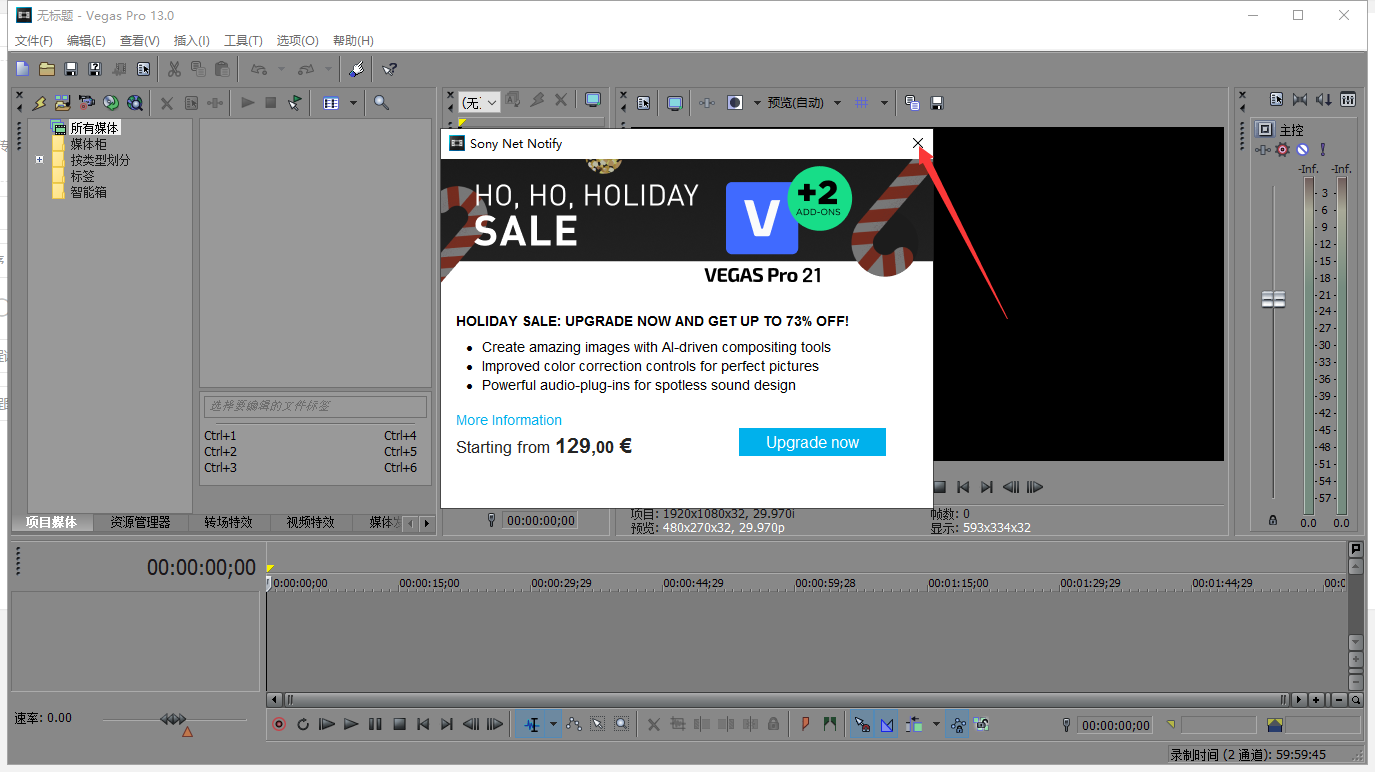The image size is (1375, 772).
Task: Click the Master FX icon in mixer
Action: click(x=1263, y=149)
